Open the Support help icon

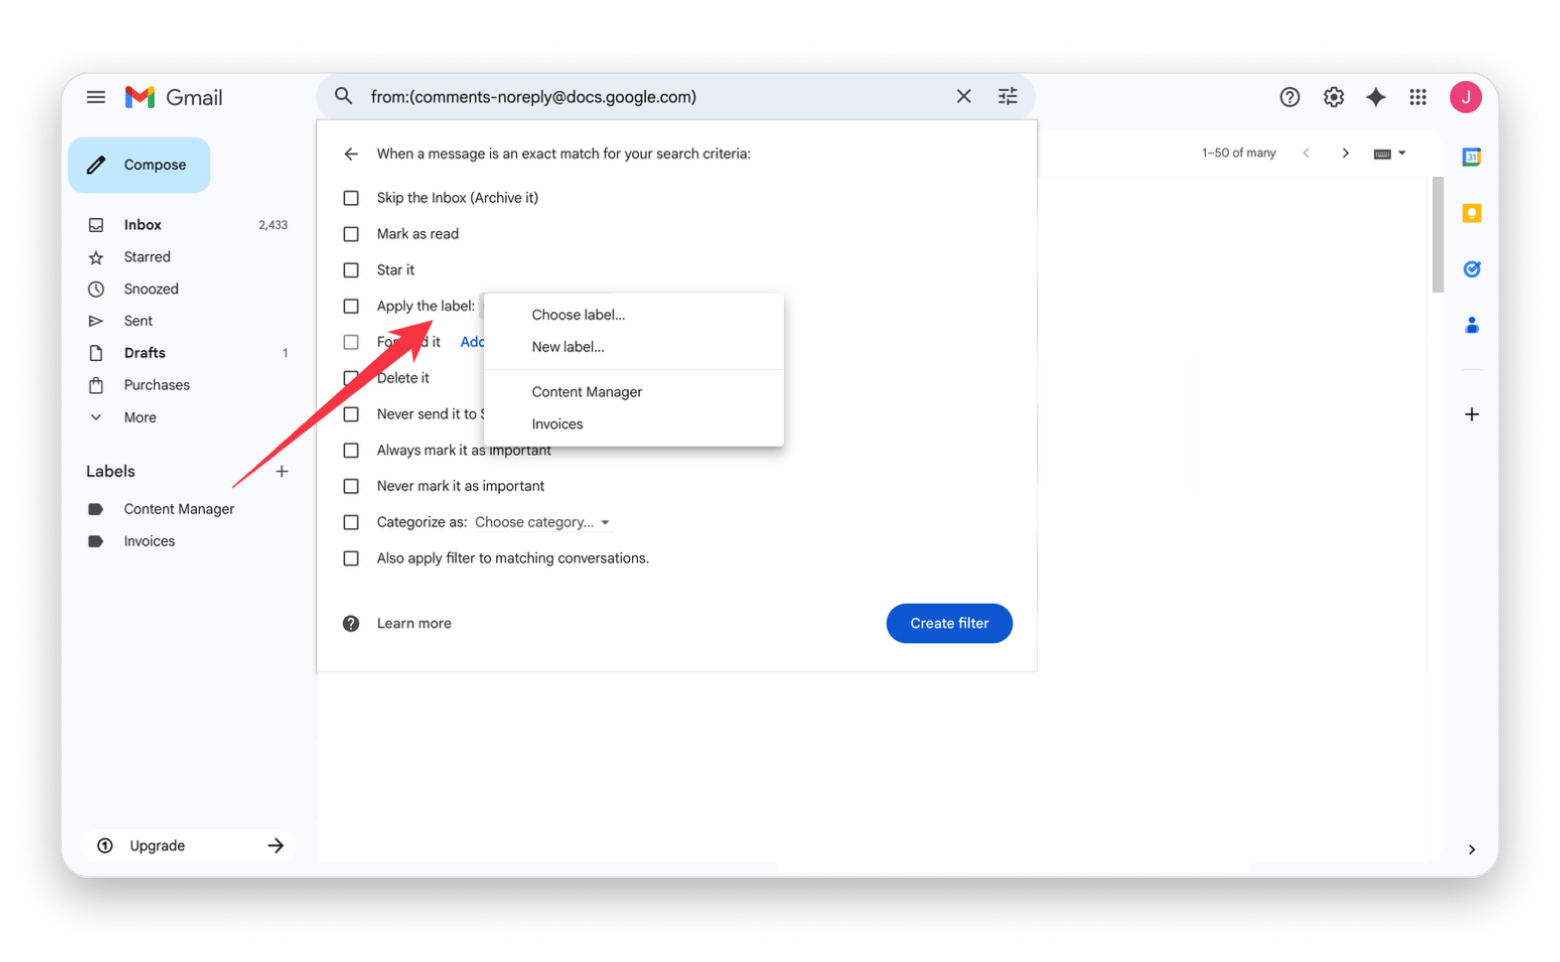(1290, 97)
